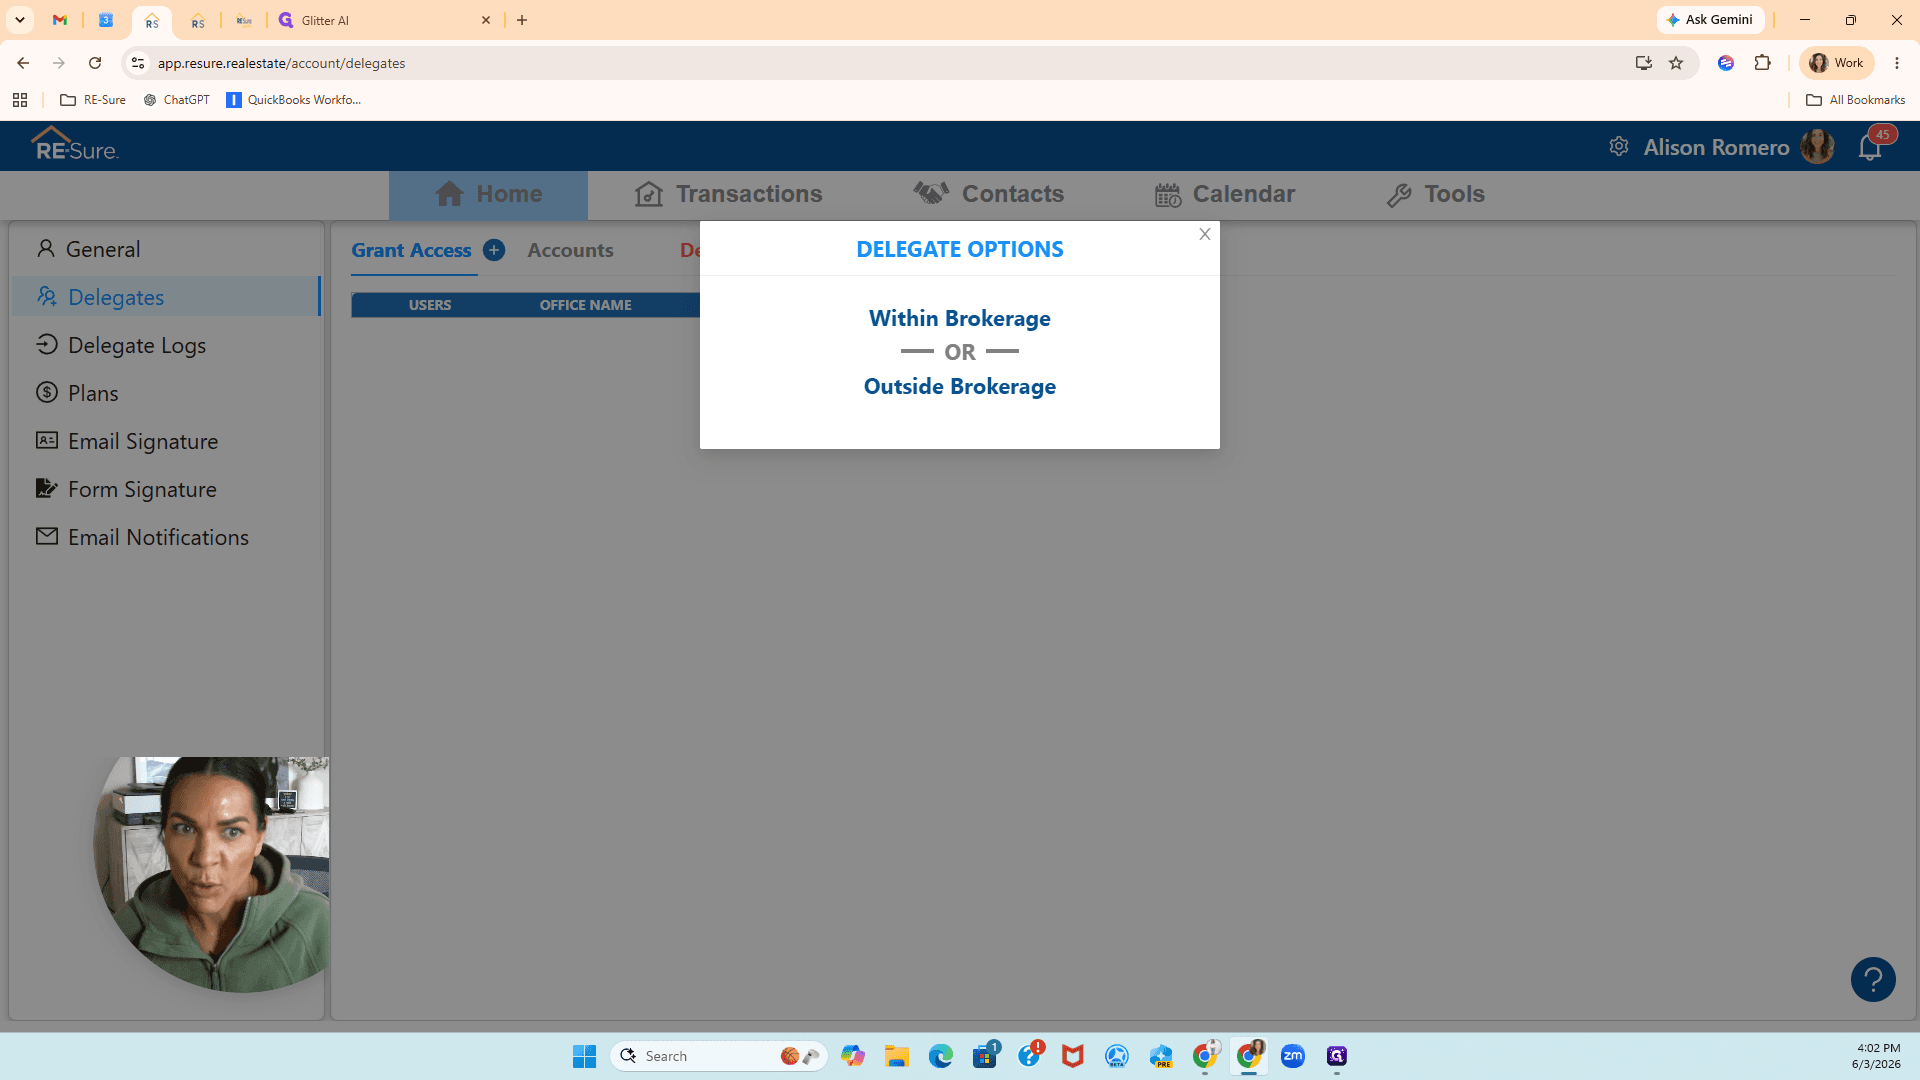
Task: Choose Within Brokerage delegate option
Action: [x=959, y=318]
